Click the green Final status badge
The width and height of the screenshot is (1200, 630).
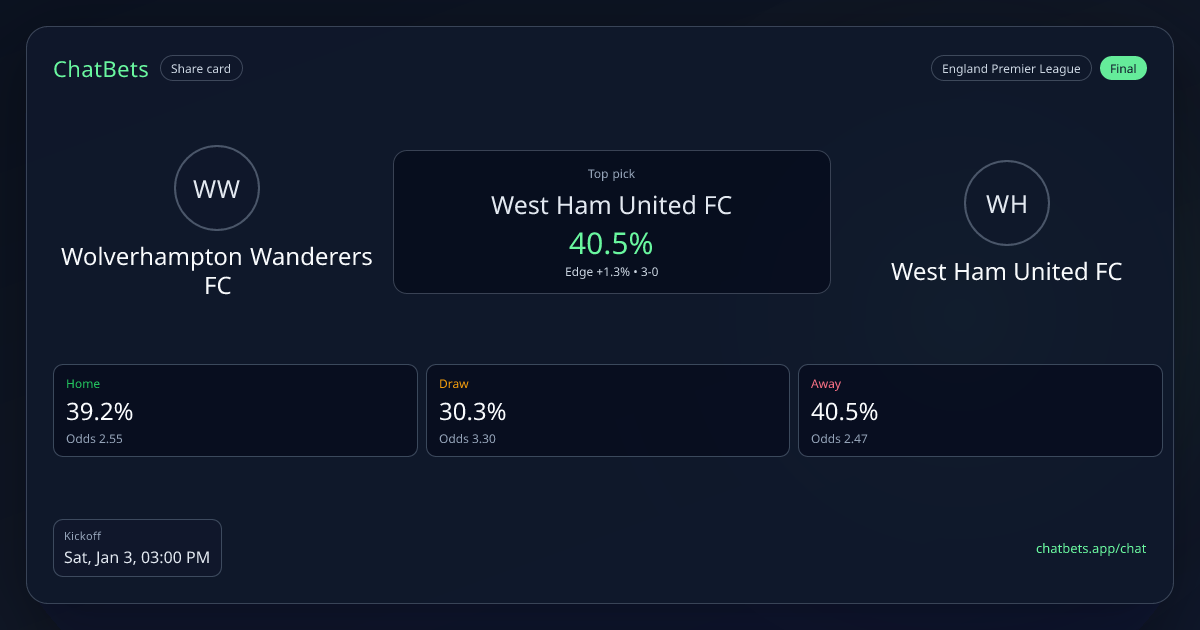(x=1123, y=69)
